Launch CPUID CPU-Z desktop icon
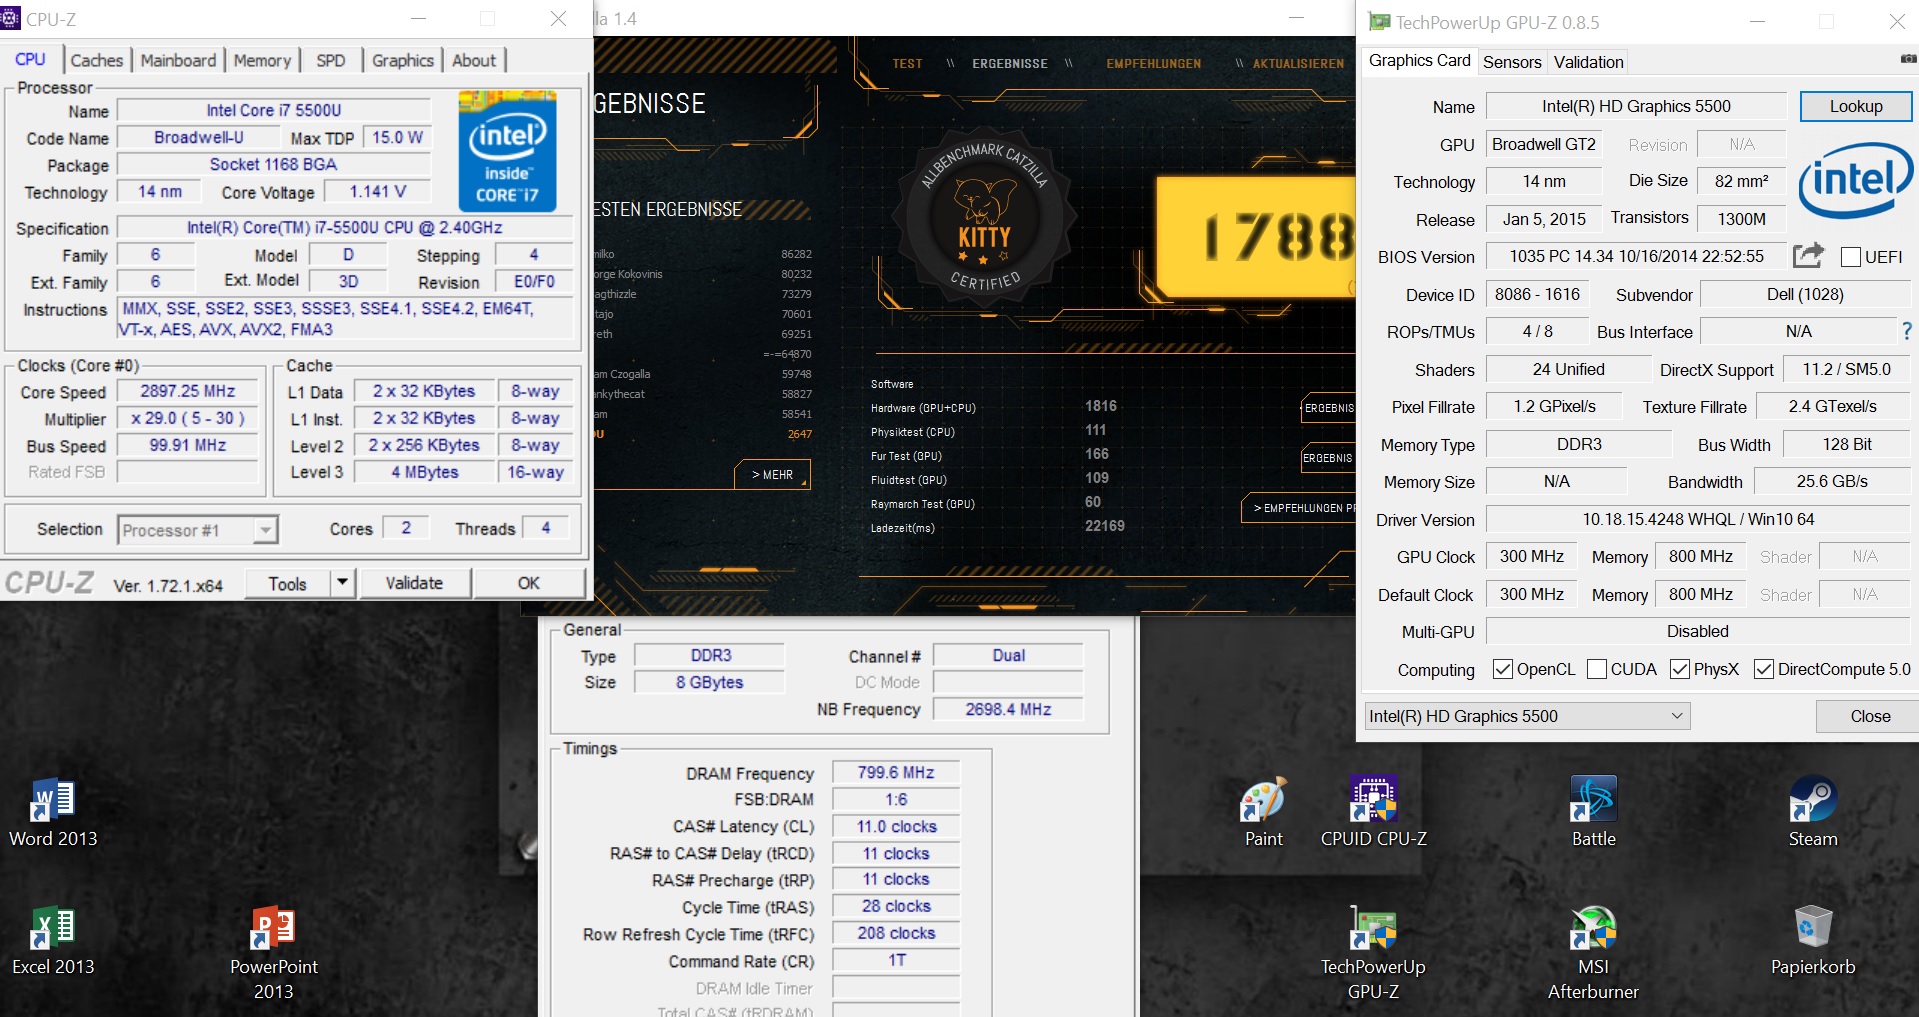The image size is (1919, 1017). 1373,813
